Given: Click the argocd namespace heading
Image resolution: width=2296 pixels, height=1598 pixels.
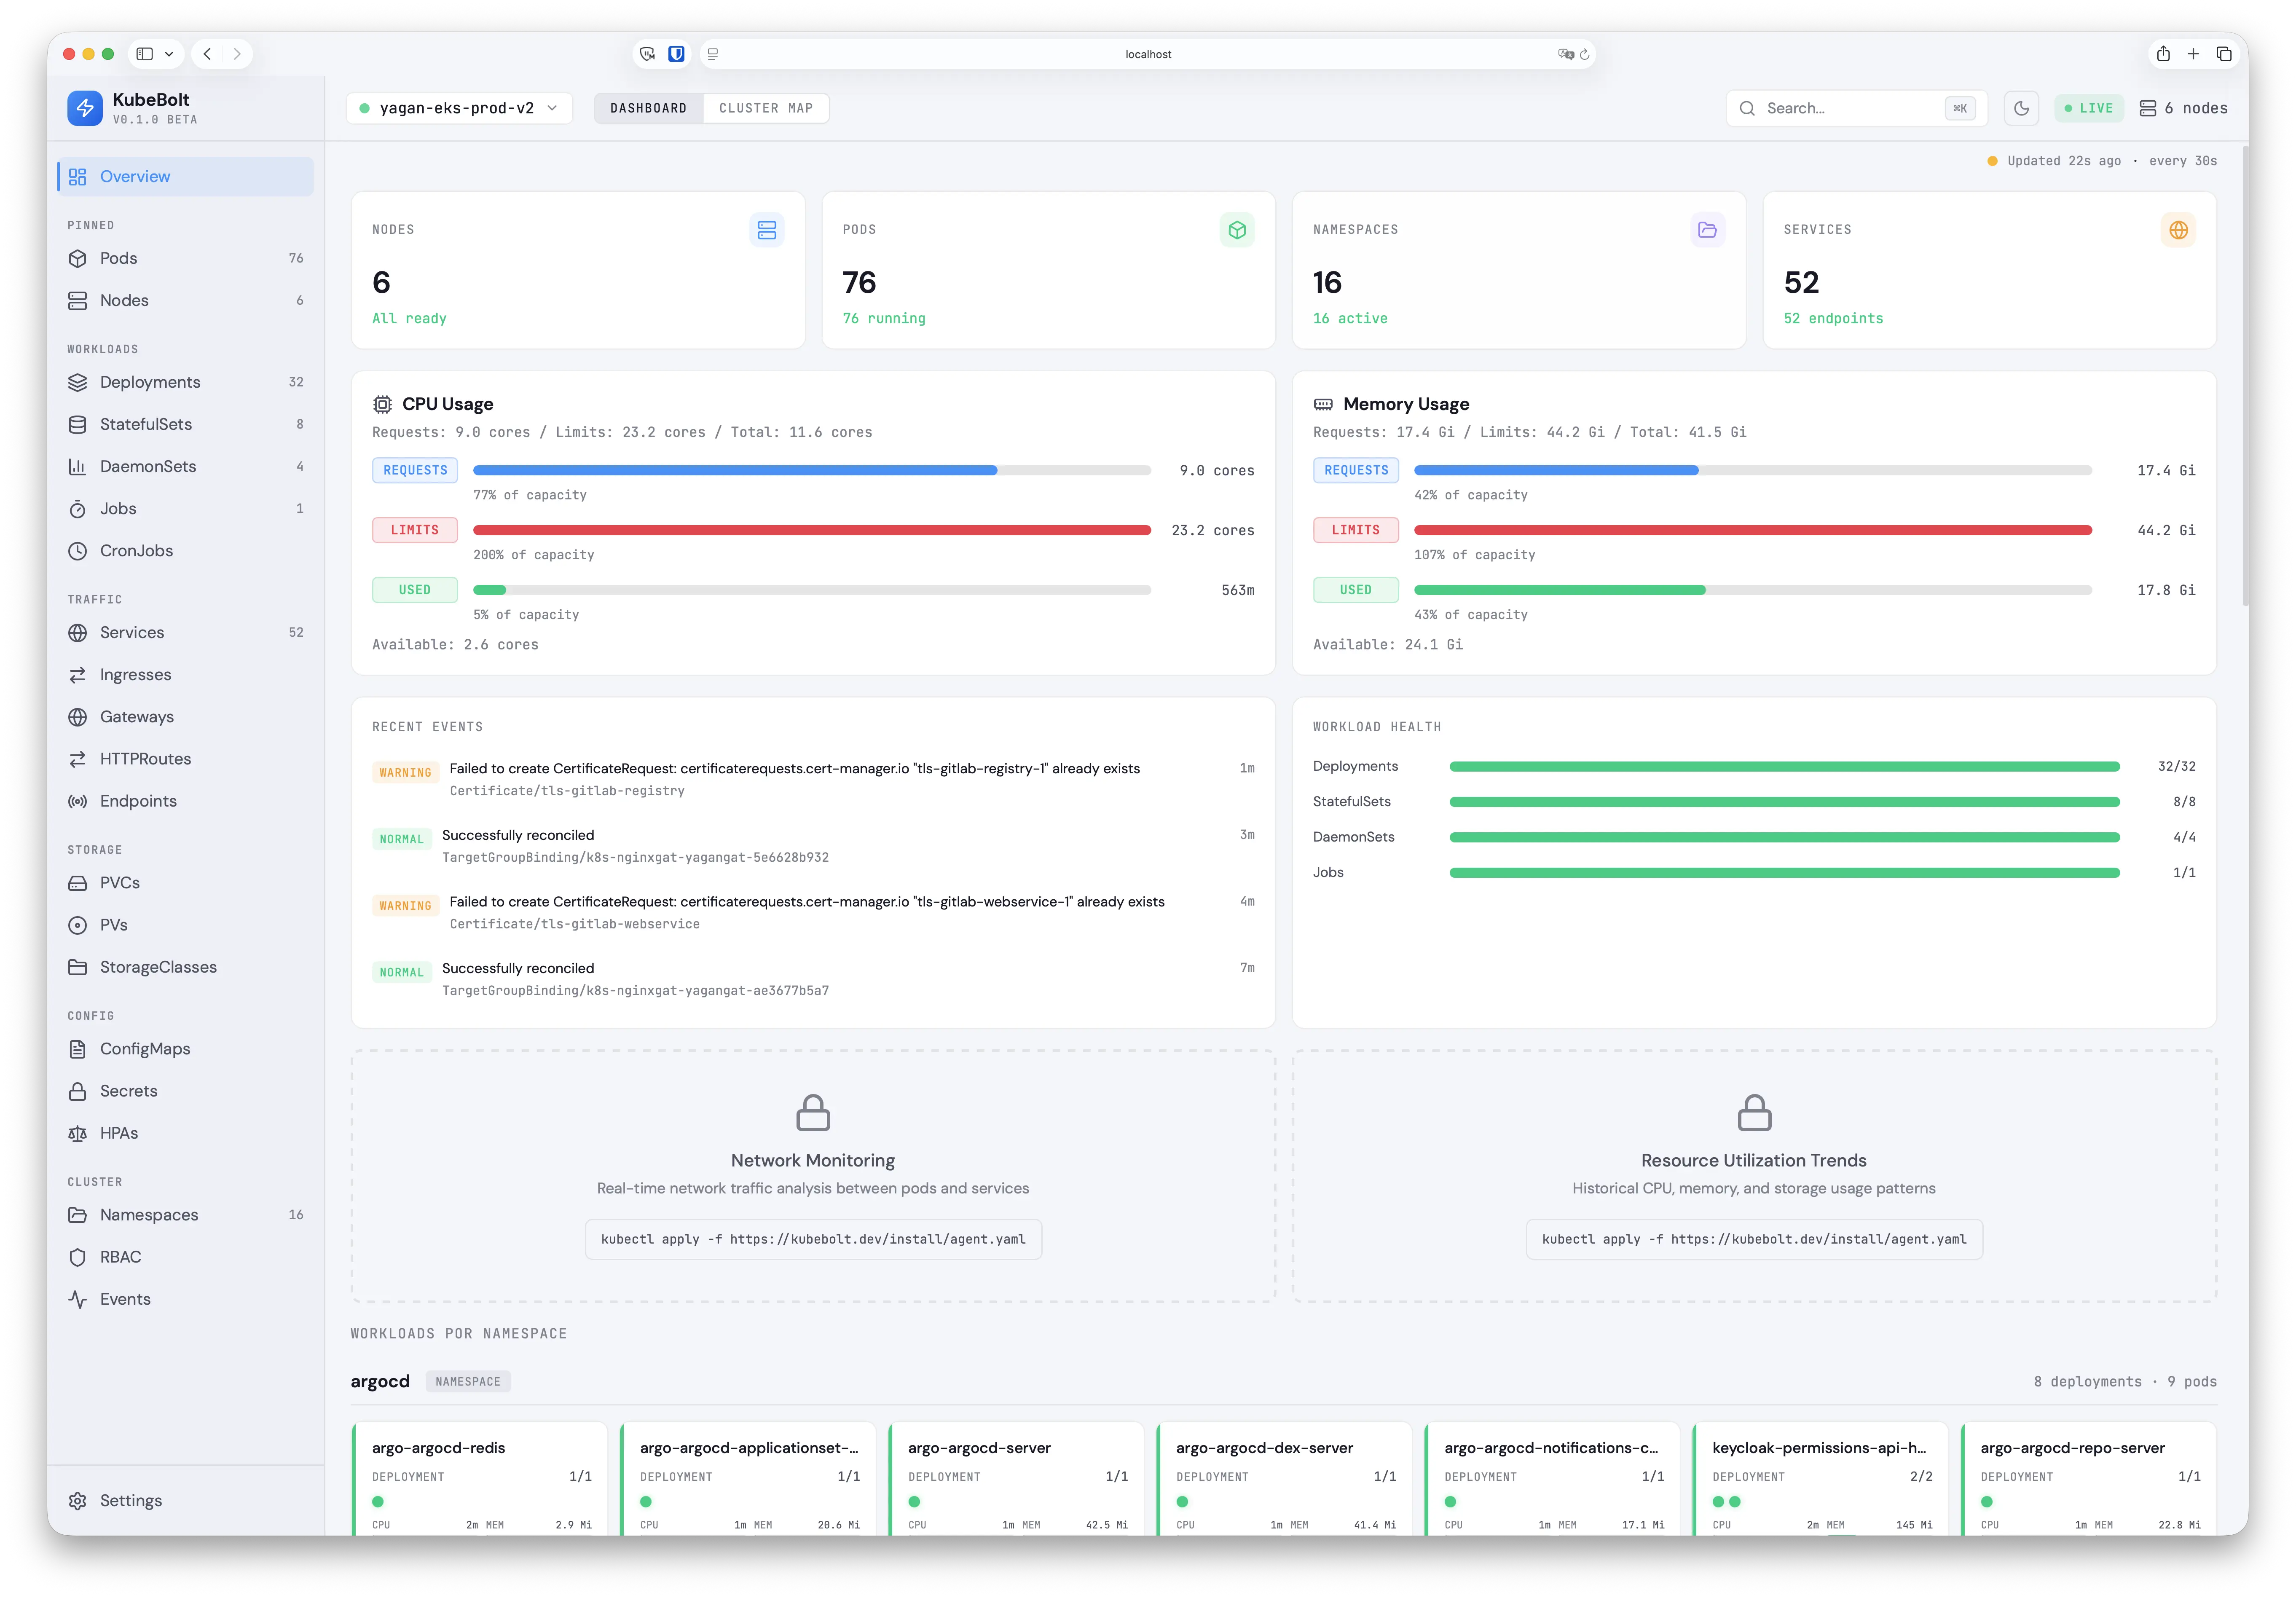Looking at the screenshot, I should pyautogui.click(x=380, y=1381).
